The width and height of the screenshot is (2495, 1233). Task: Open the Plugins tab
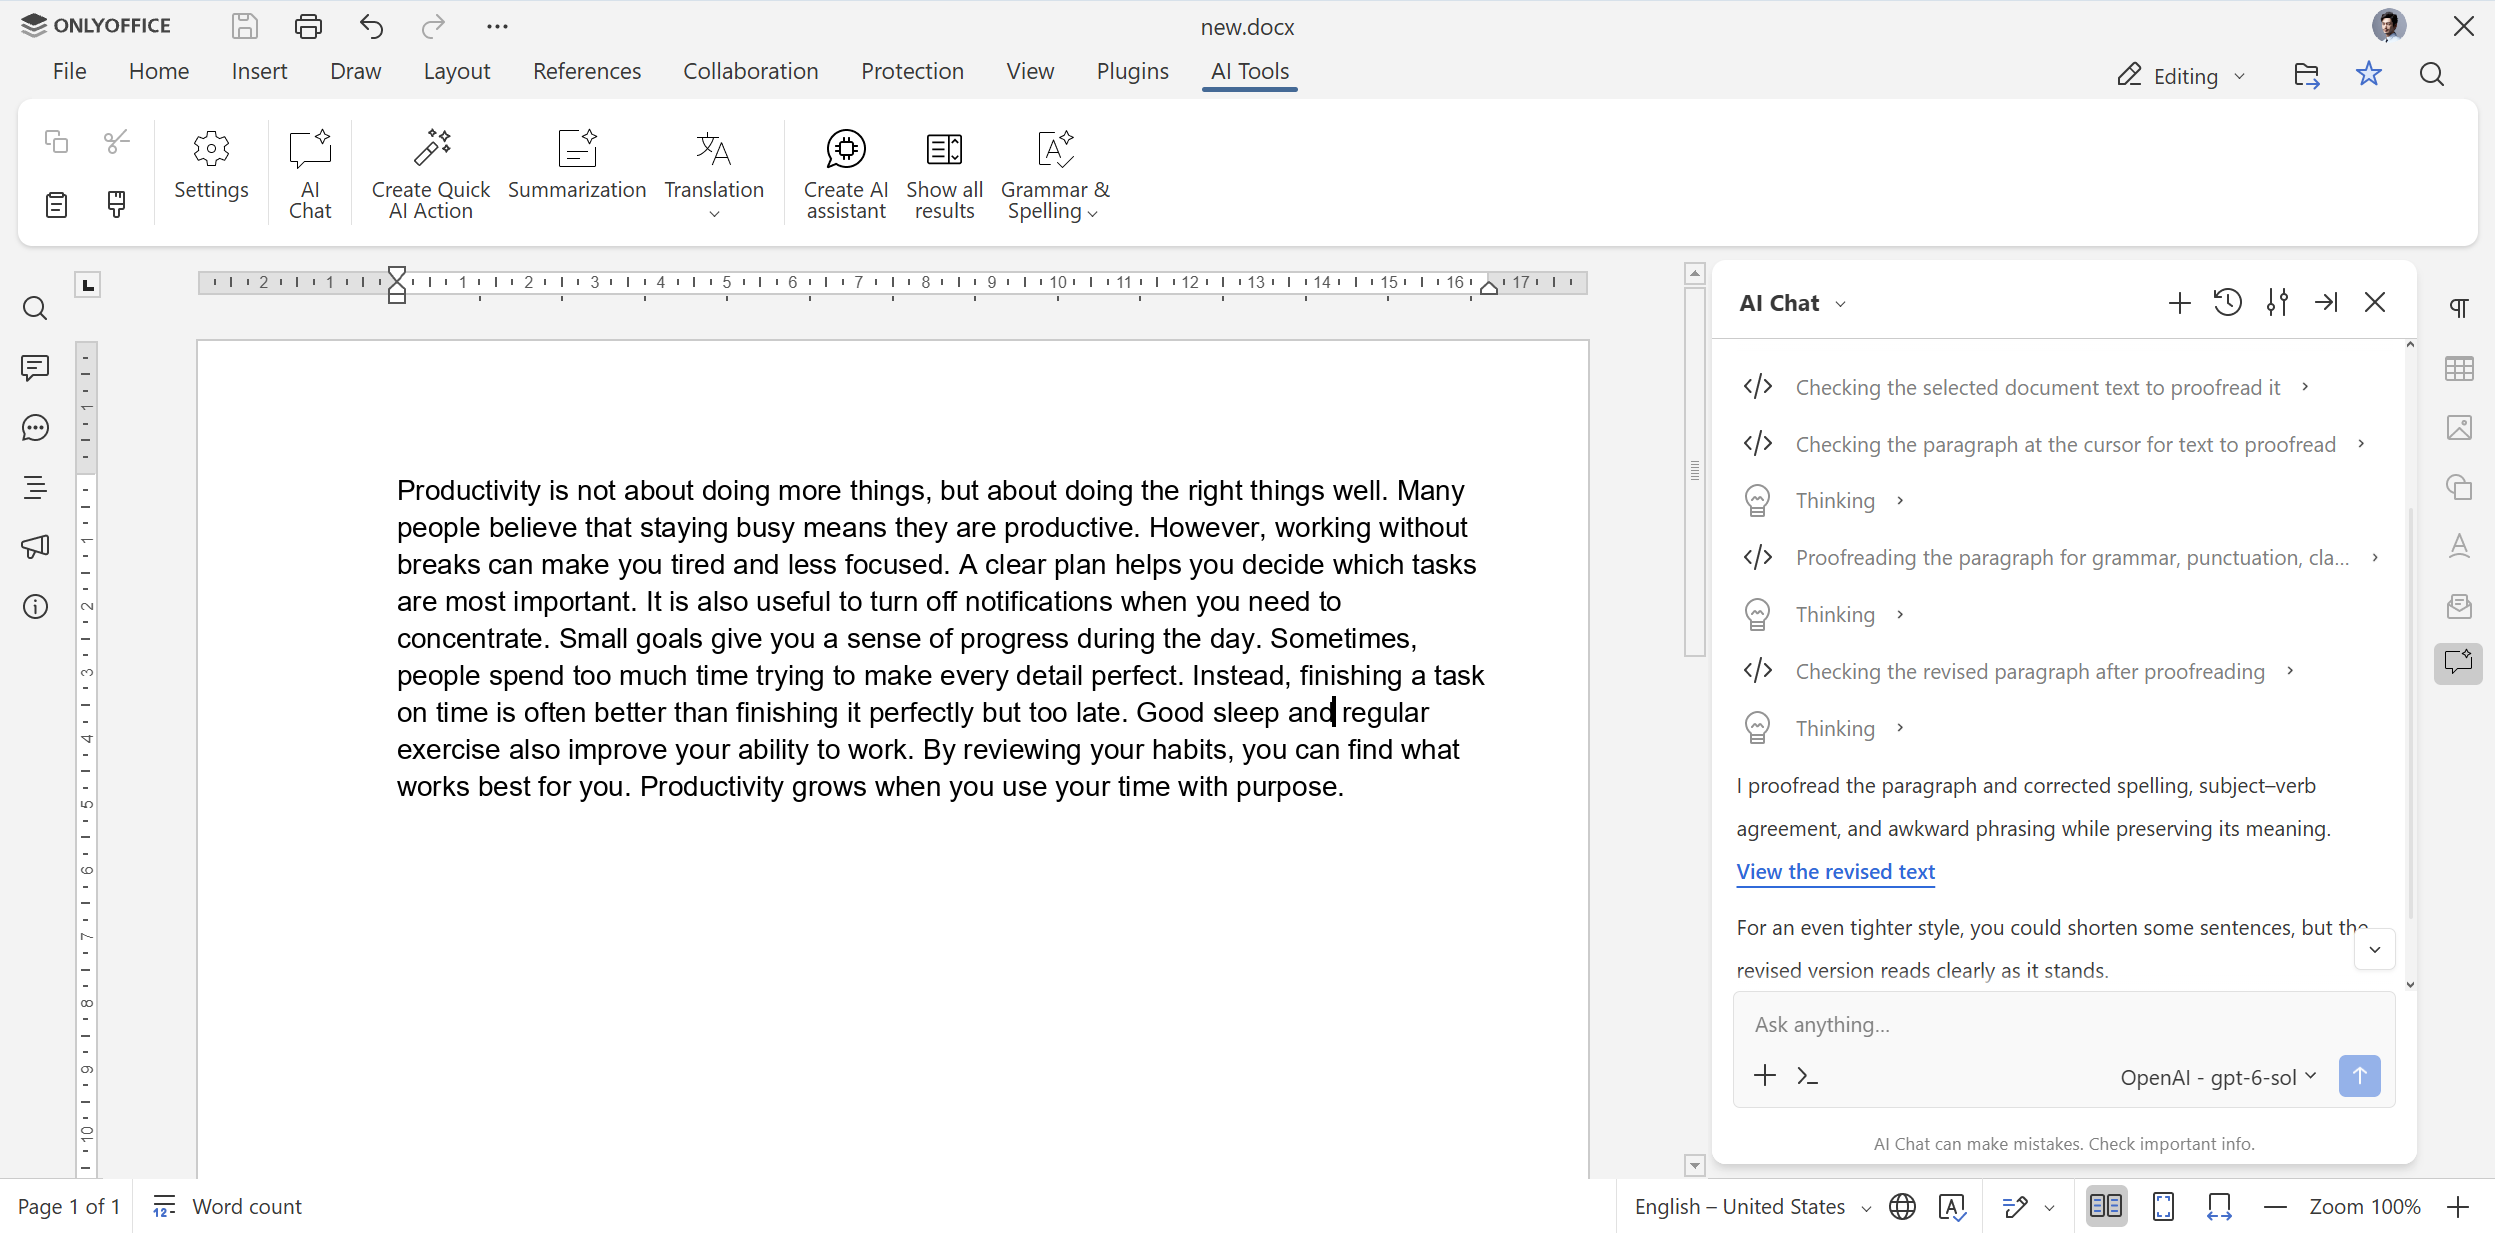[x=1132, y=71]
